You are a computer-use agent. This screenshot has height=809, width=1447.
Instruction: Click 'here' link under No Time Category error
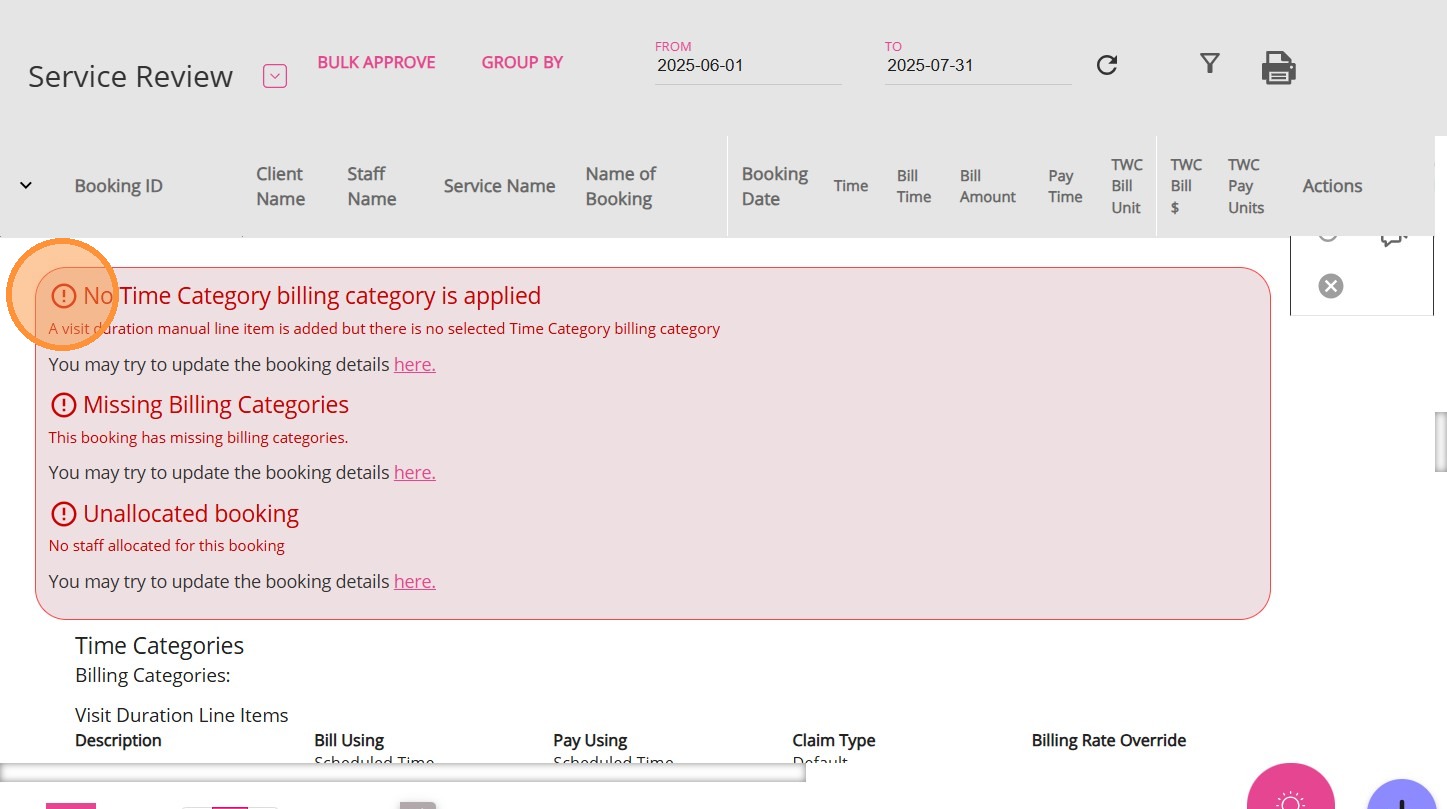414,365
